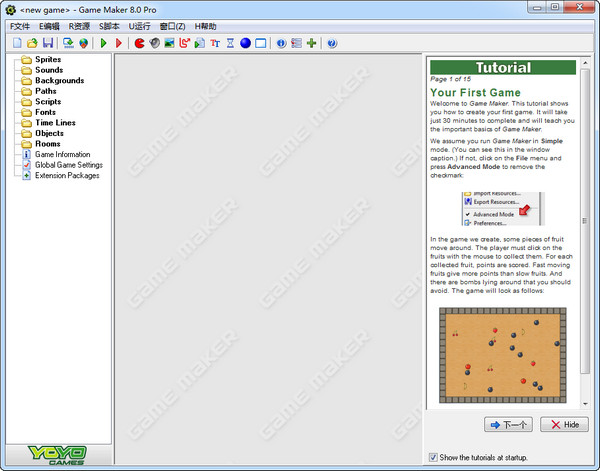The width and height of the screenshot is (600, 471).
Task: Click the Create a background icon
Action: point(169,43)
